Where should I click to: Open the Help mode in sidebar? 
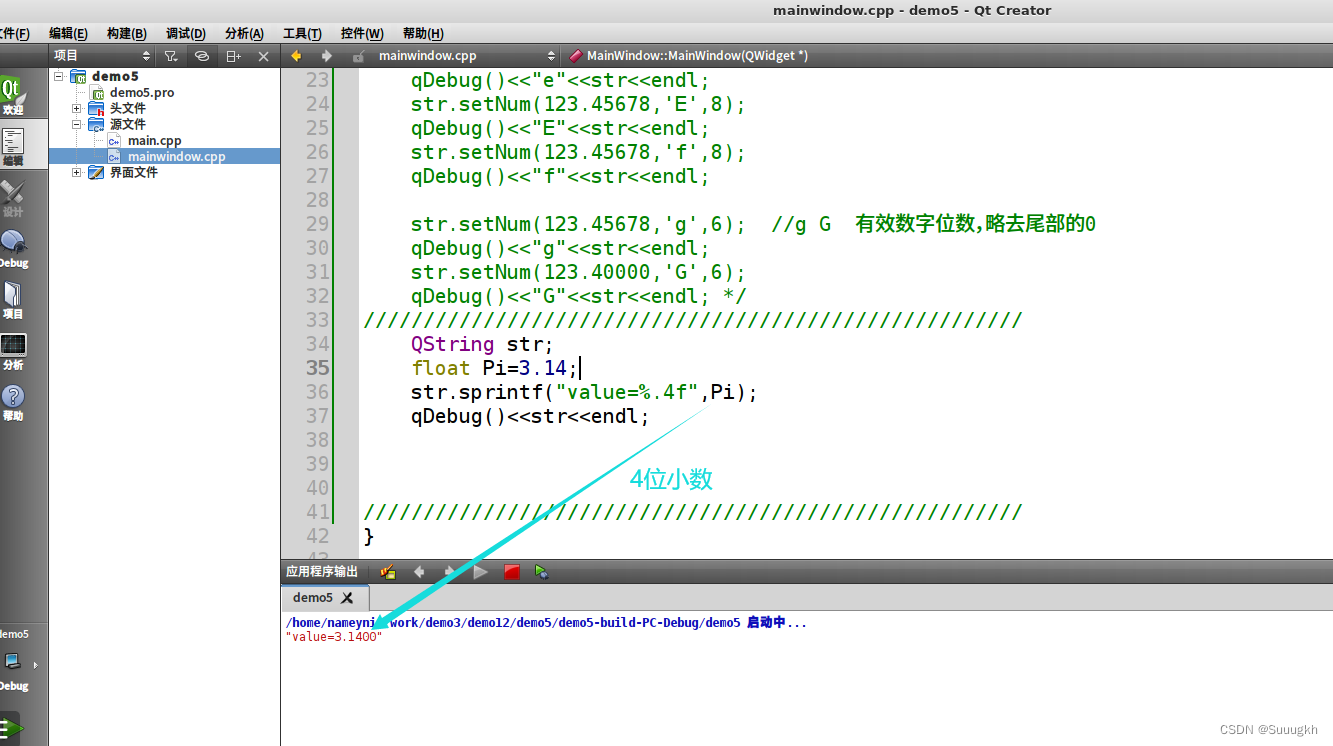click(x=12, y=402)
